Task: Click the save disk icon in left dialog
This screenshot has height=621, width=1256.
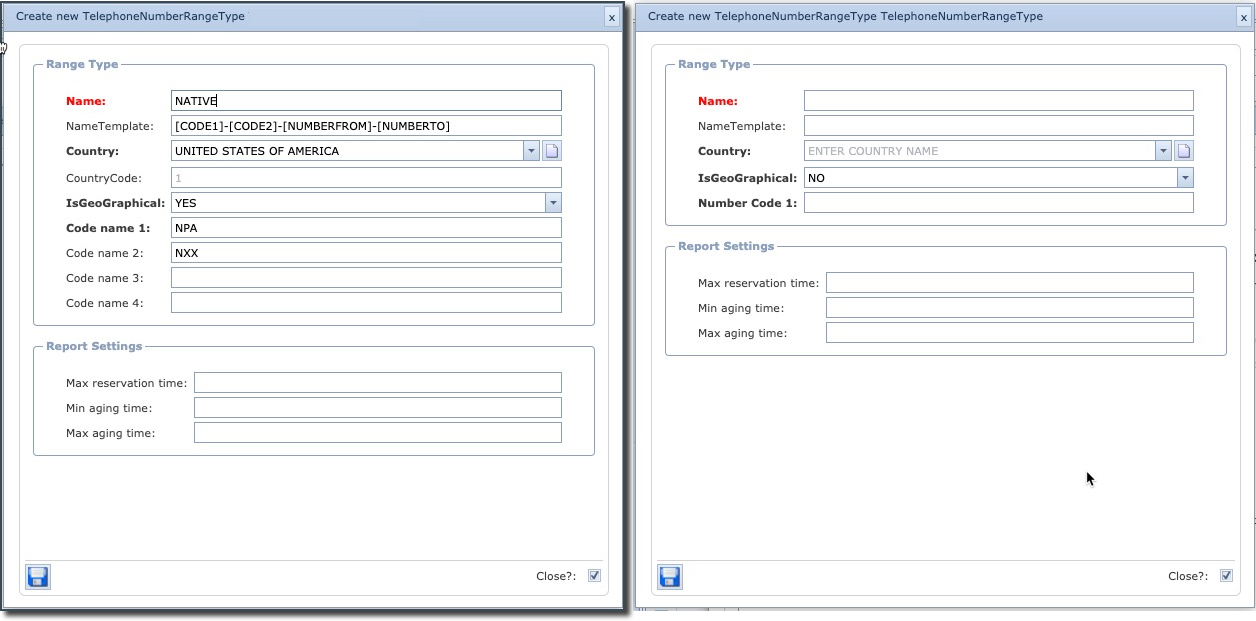Action: tap(38, 576)
